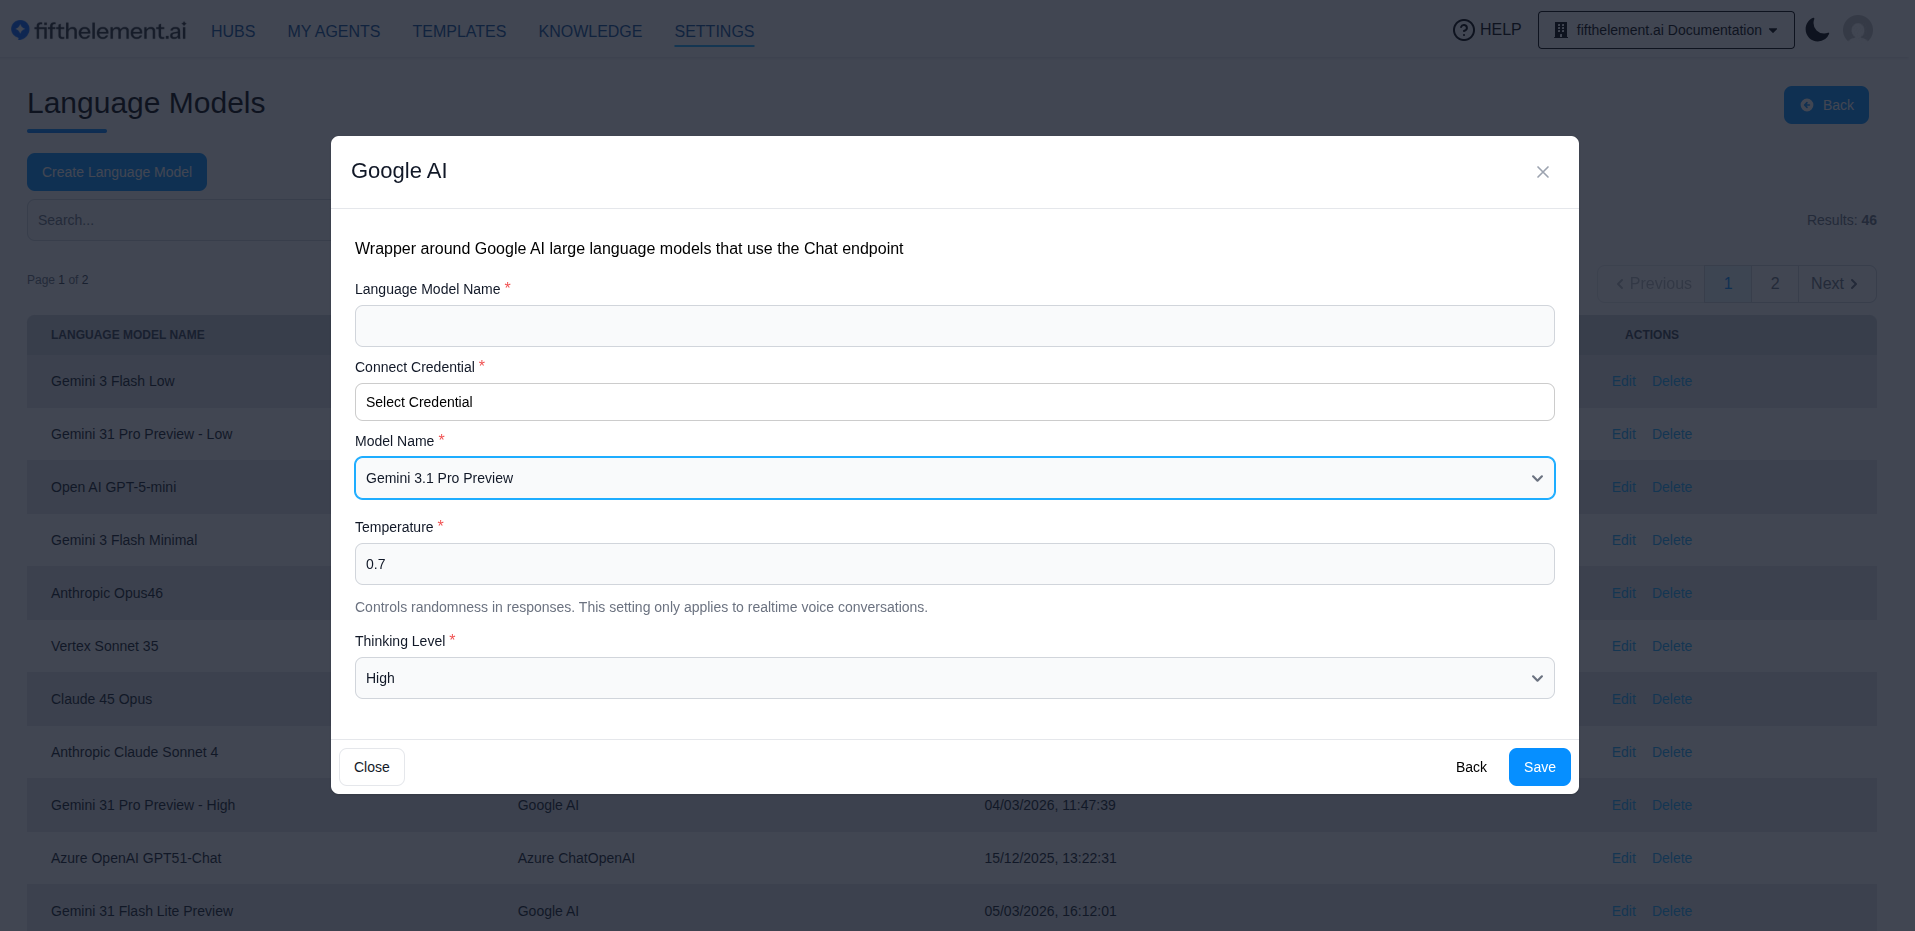The height and width of the screenshot is (931, 1915).
Task: Open the fifthelement.ai Documentation dropdown
Action: click(1666, 30)
